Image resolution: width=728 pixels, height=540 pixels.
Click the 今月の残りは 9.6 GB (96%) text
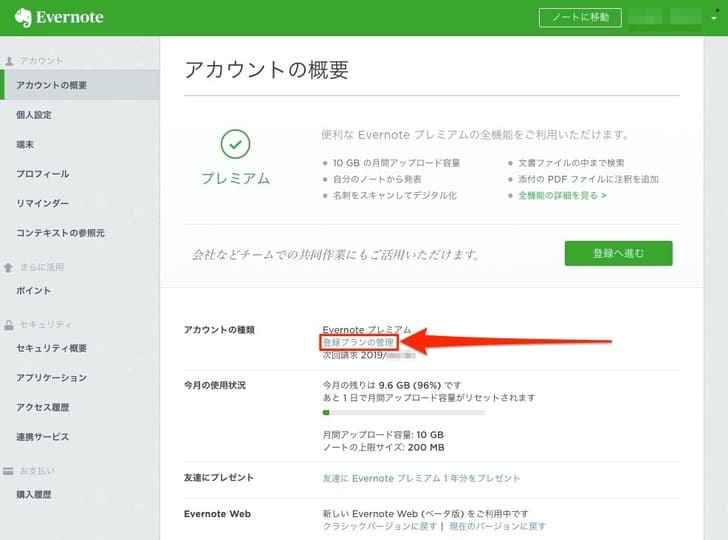click(392, 385)
